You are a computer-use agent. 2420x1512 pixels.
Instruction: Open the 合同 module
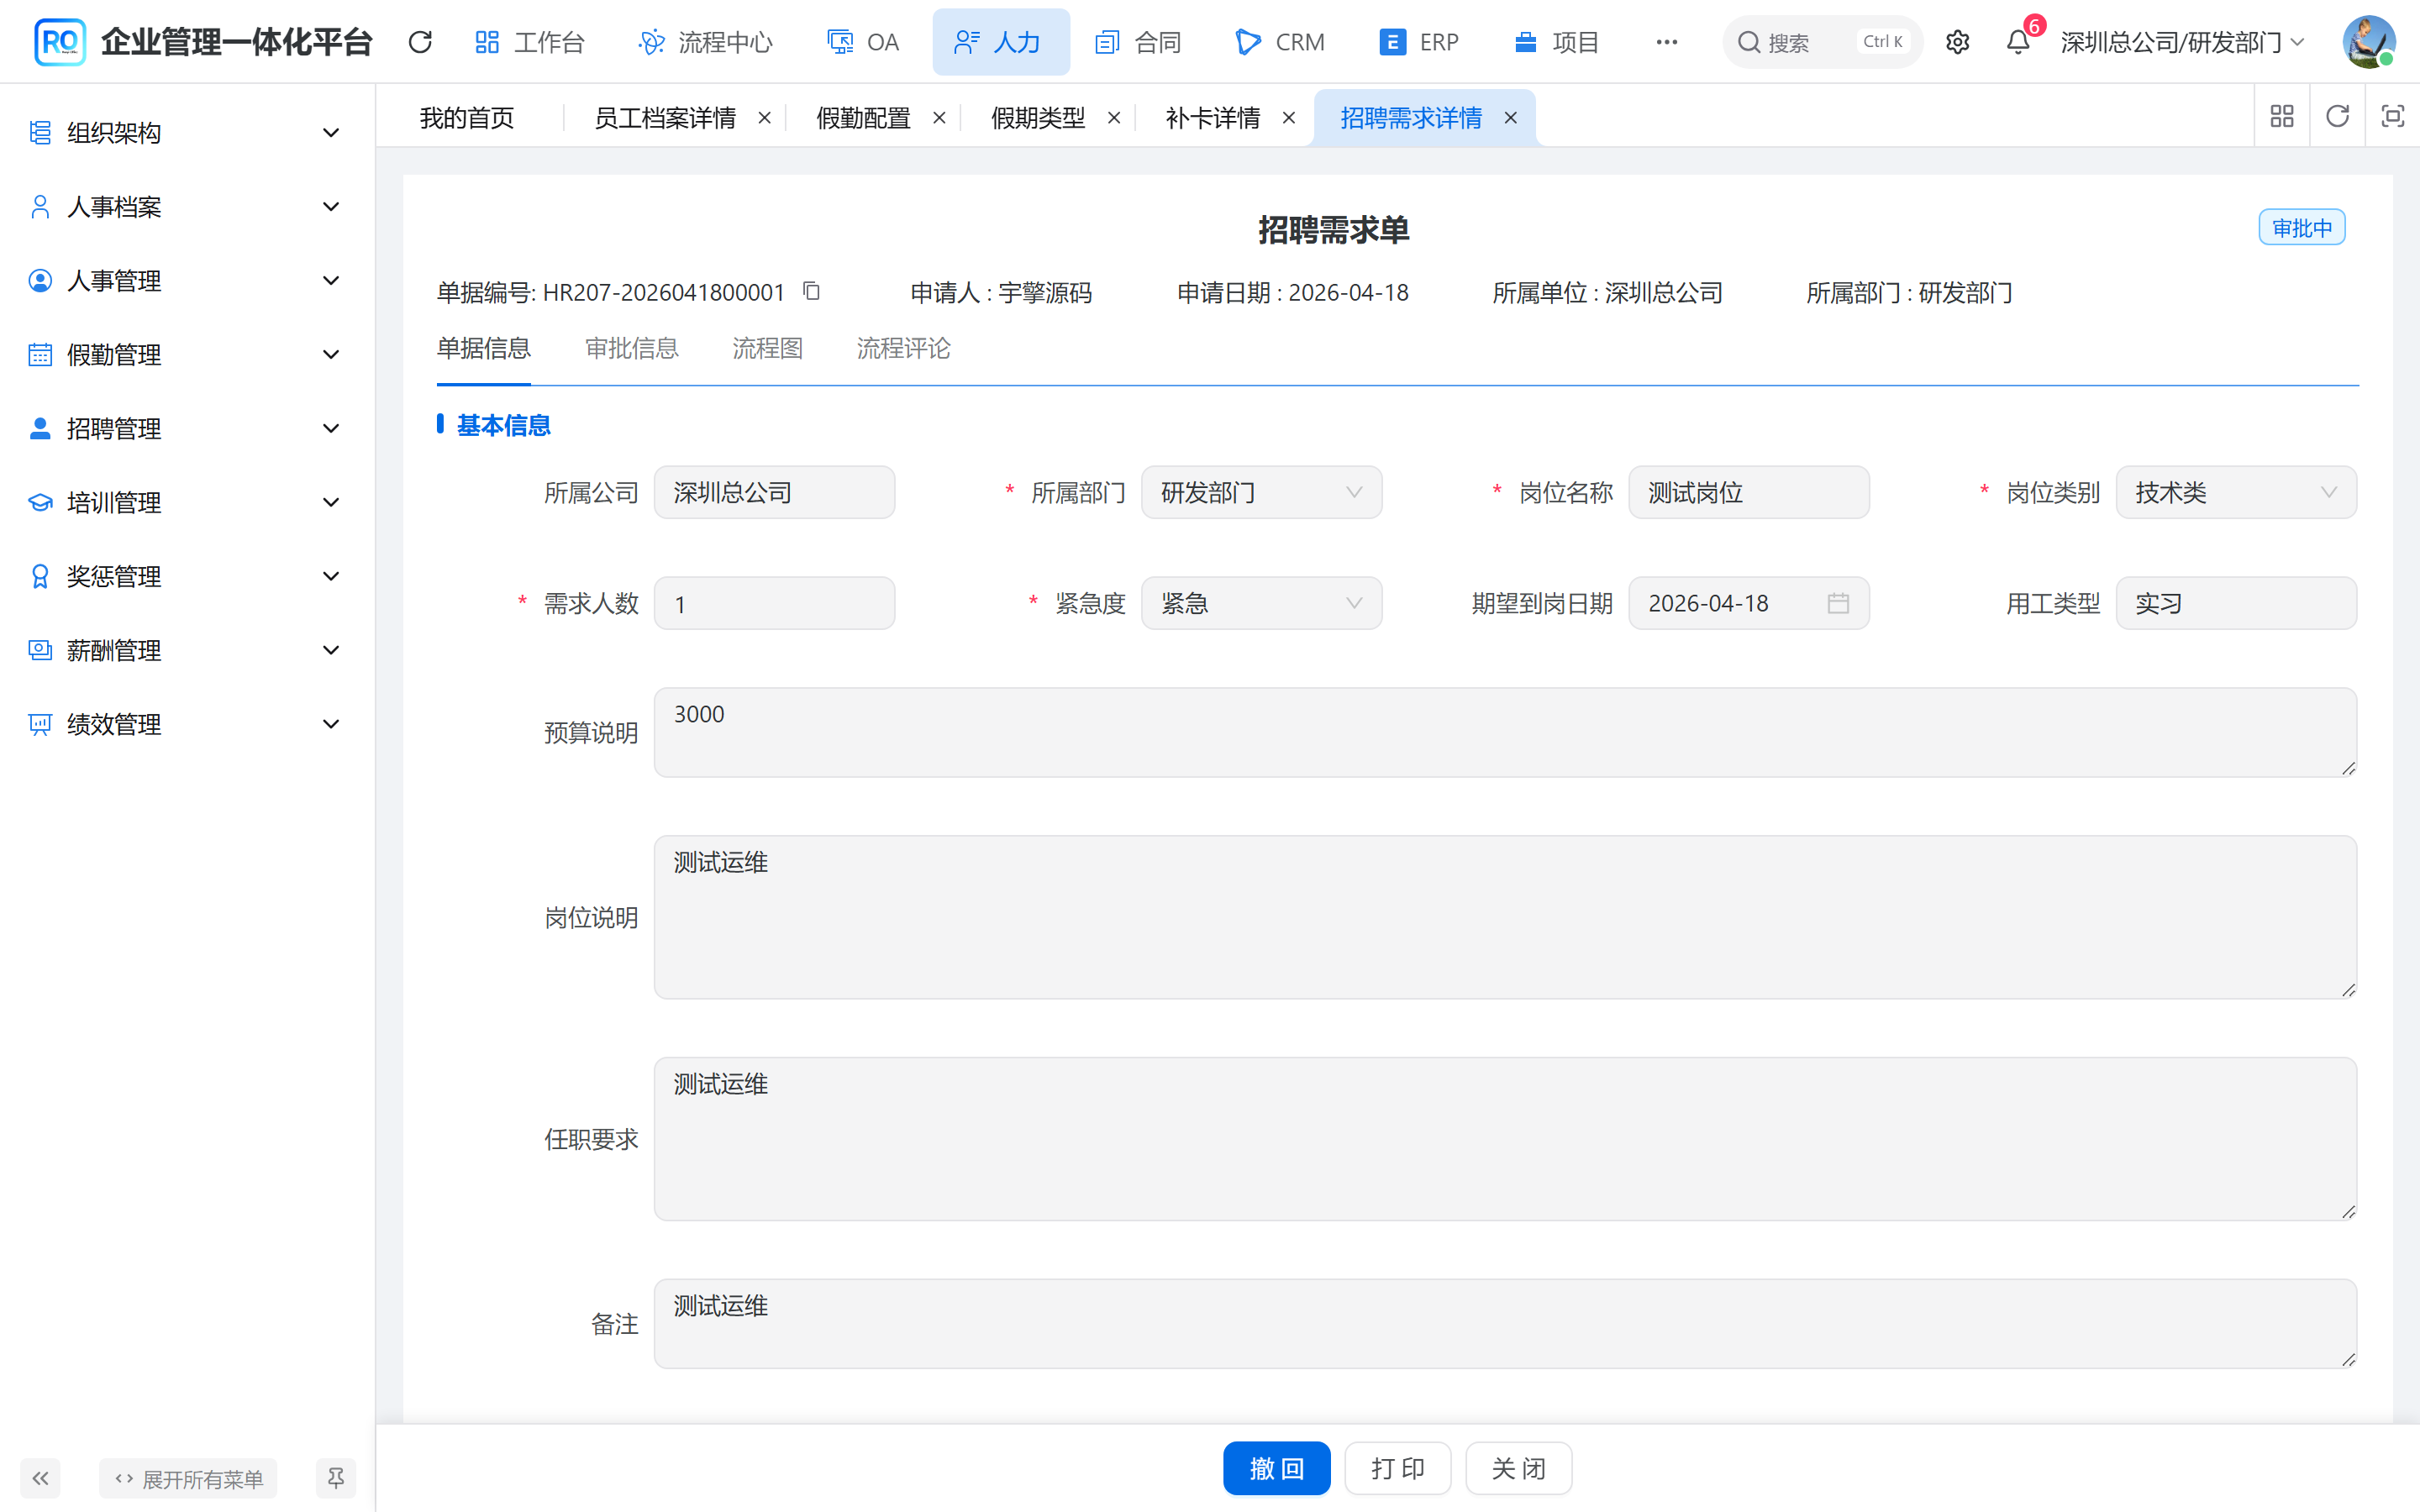pyautogui.click(x=1139, y=42)
